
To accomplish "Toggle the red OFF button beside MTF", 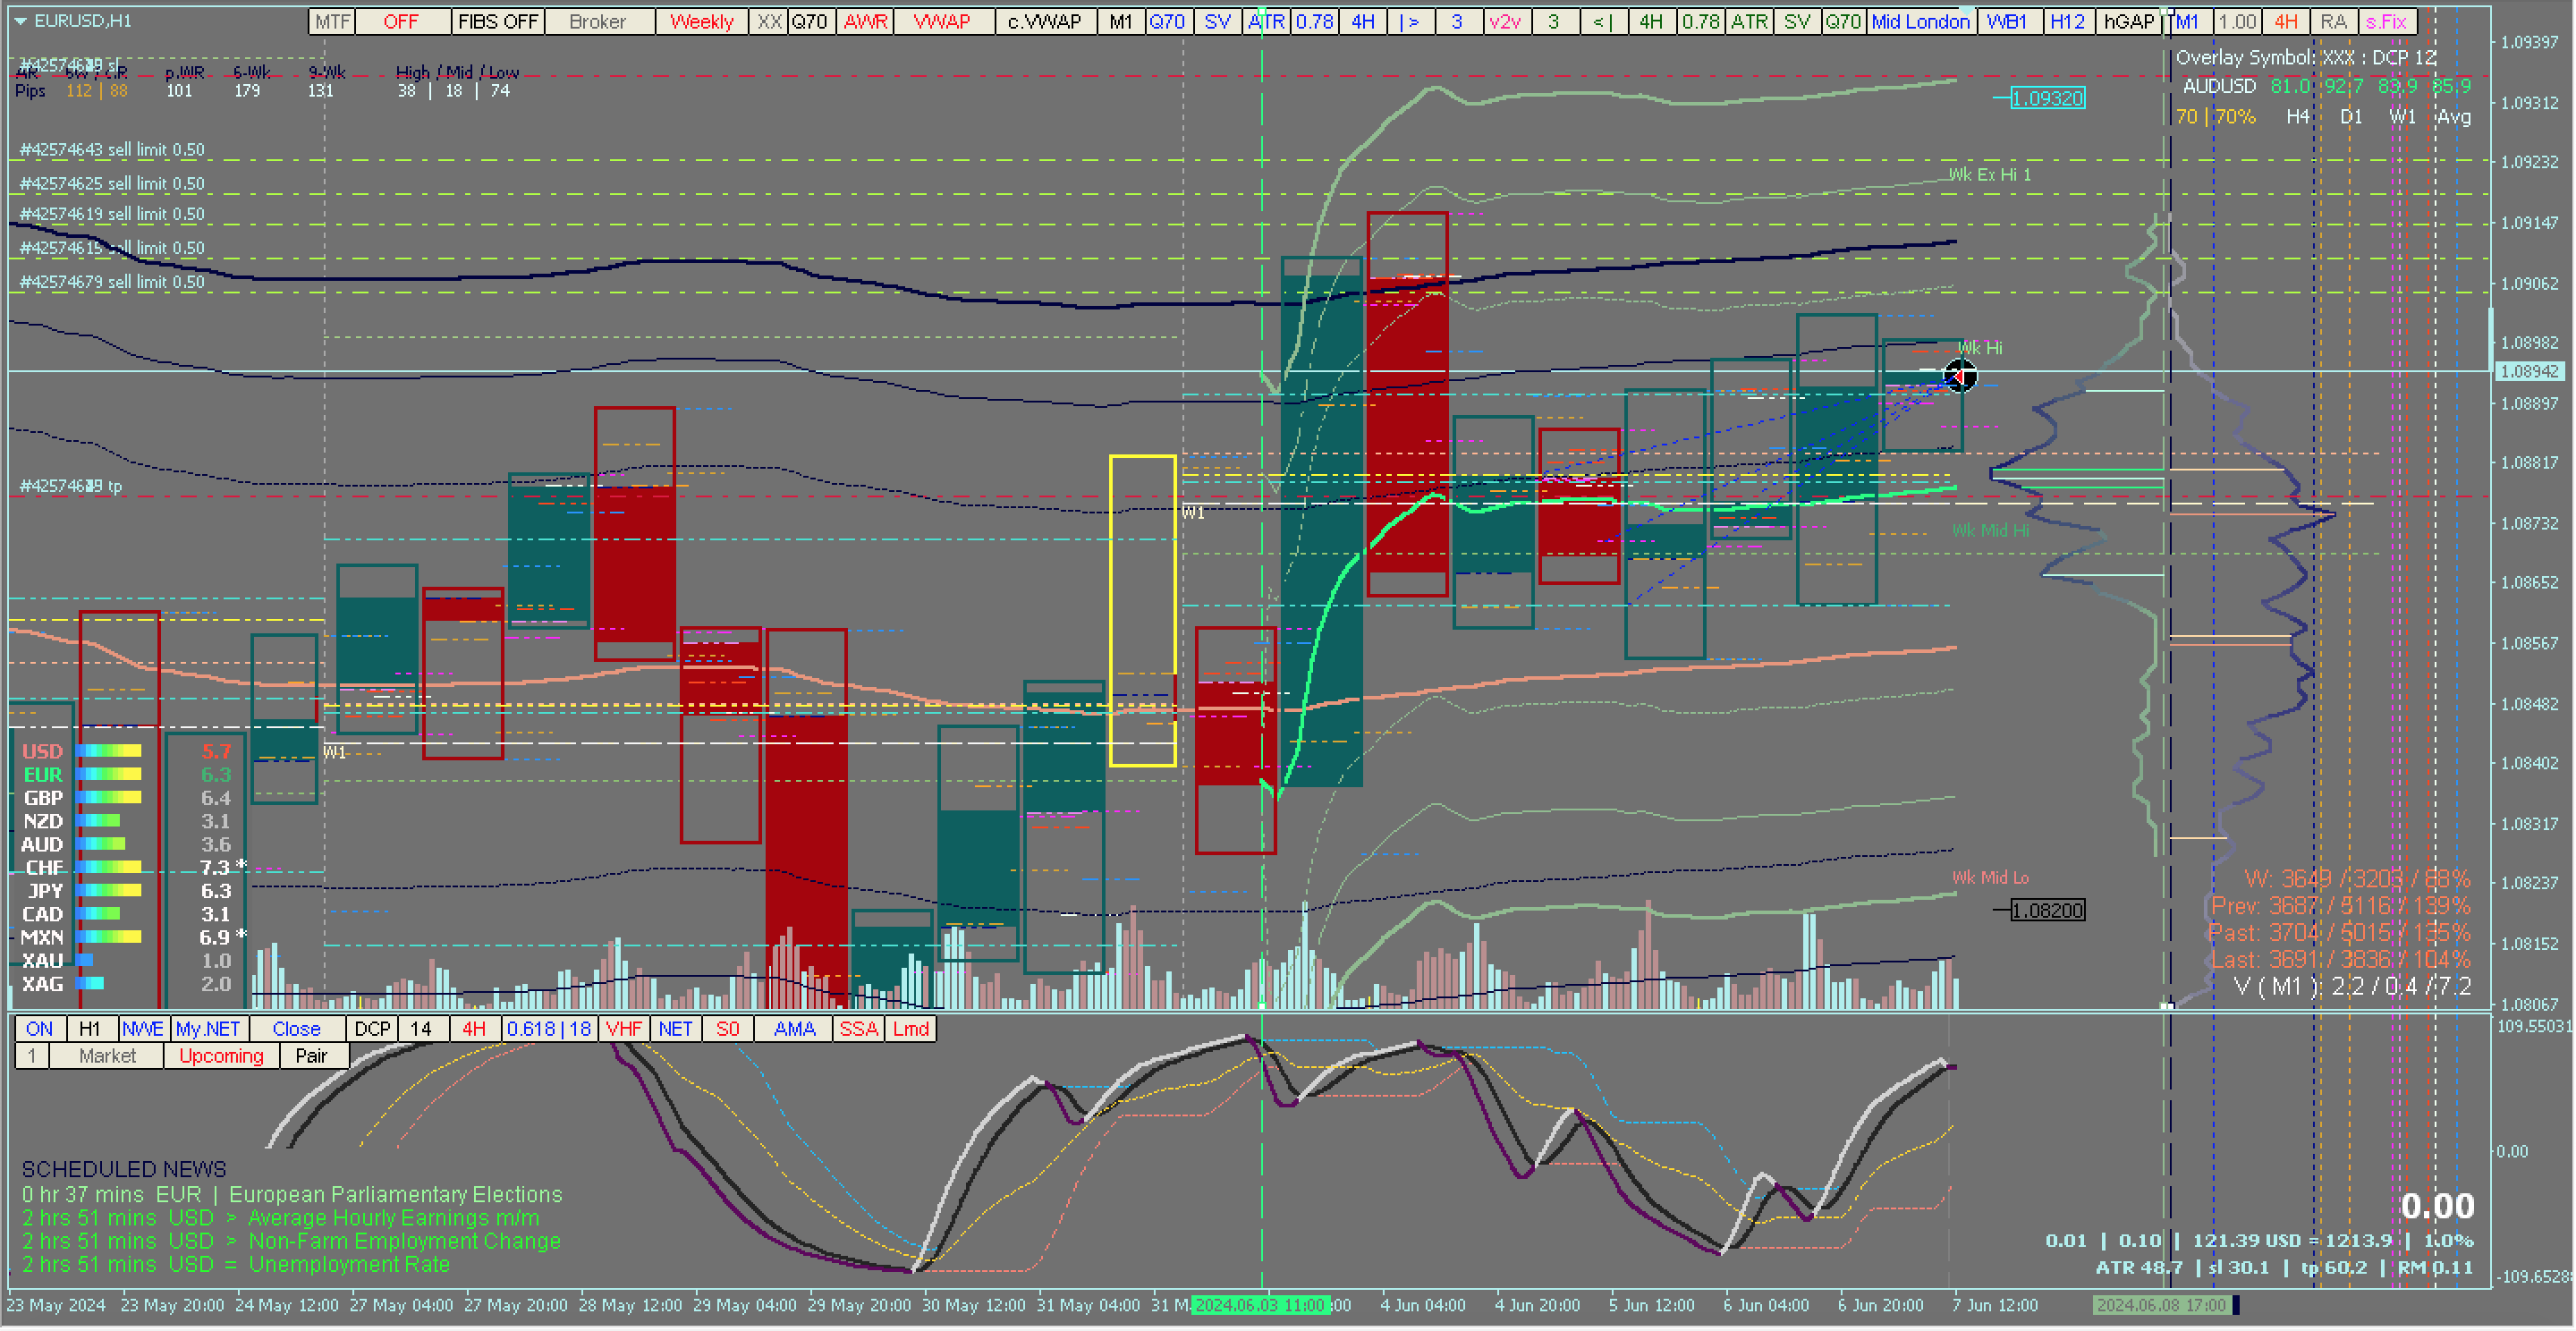I will (x=401, y=21).
